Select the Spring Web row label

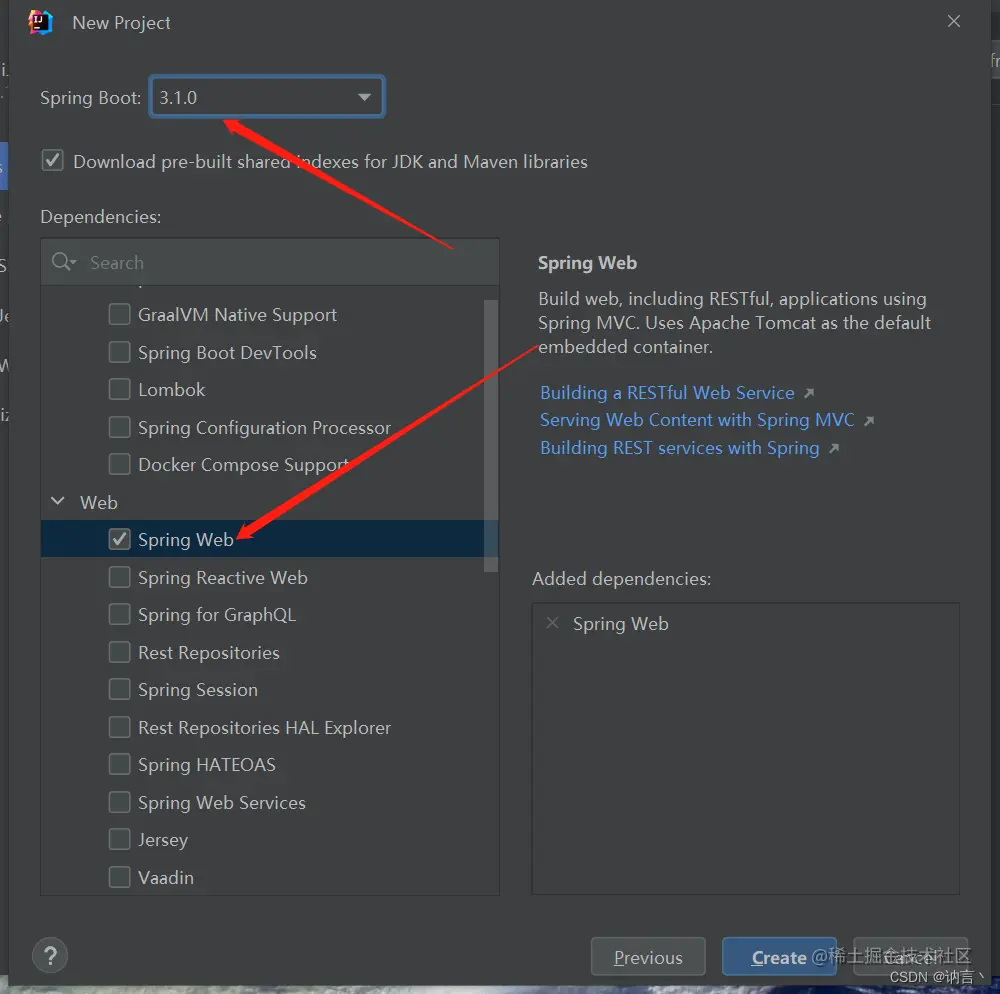(186, 540)
